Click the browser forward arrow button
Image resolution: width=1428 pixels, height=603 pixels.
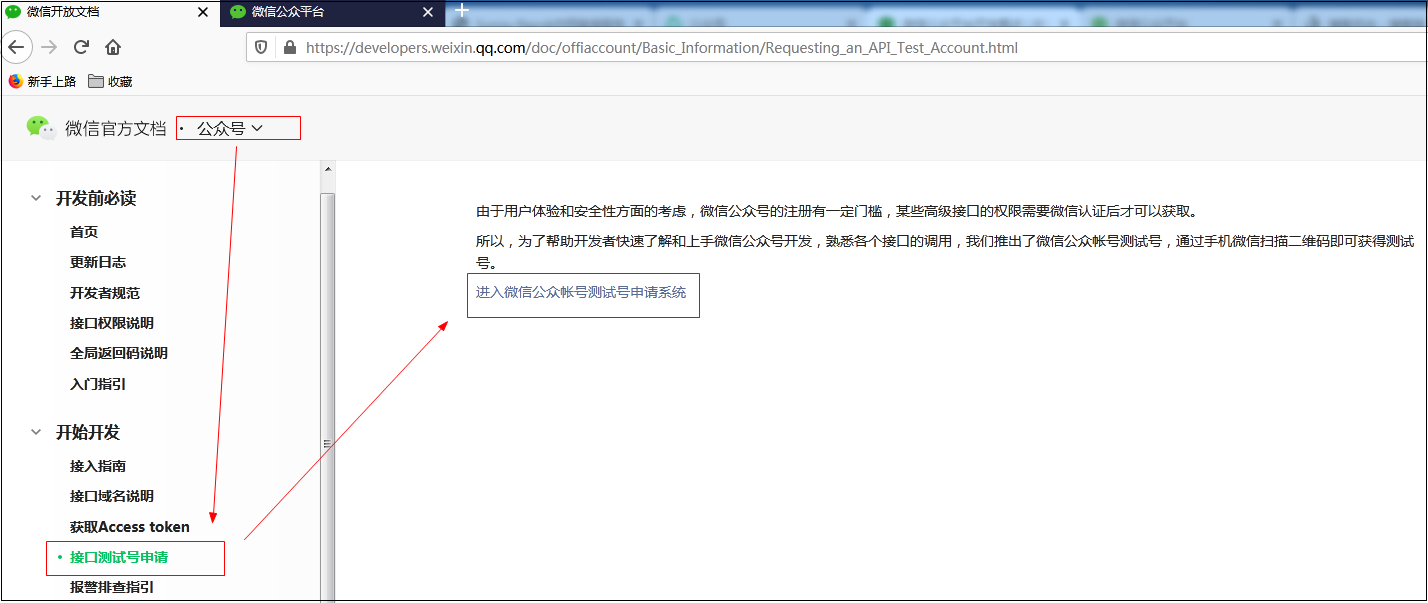click(49, 47)
